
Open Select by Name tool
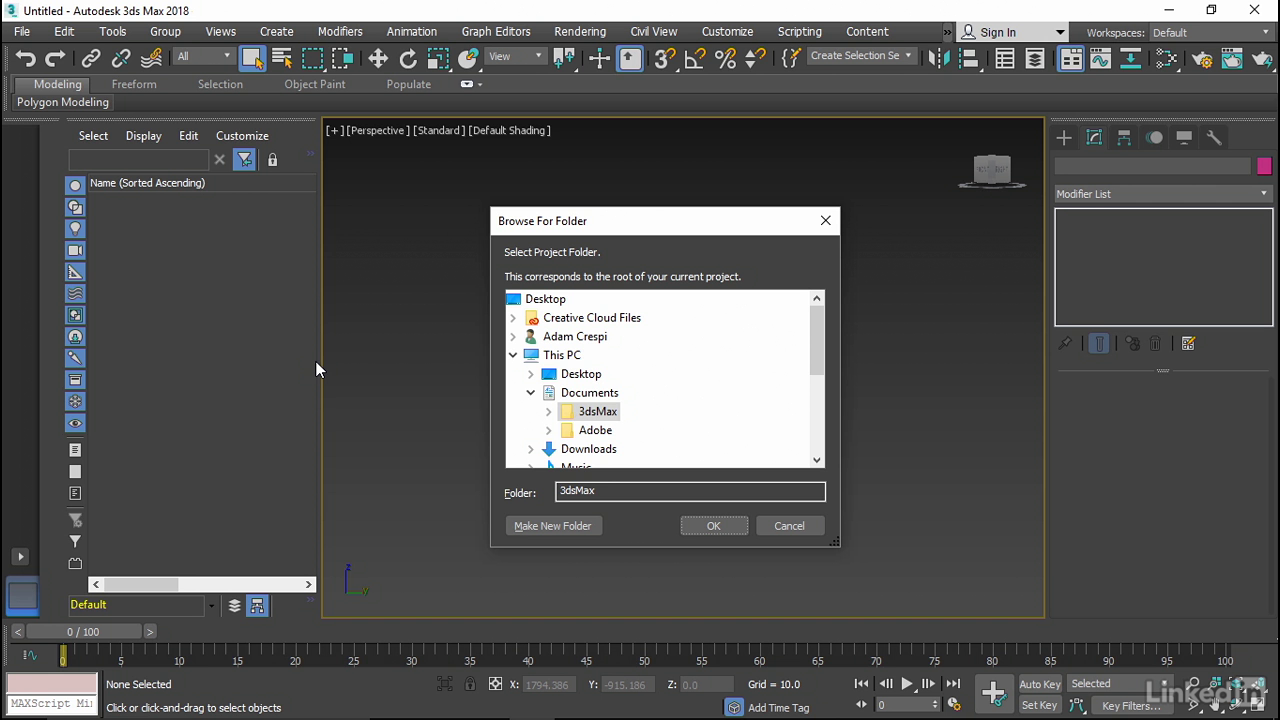pos(282,59)
